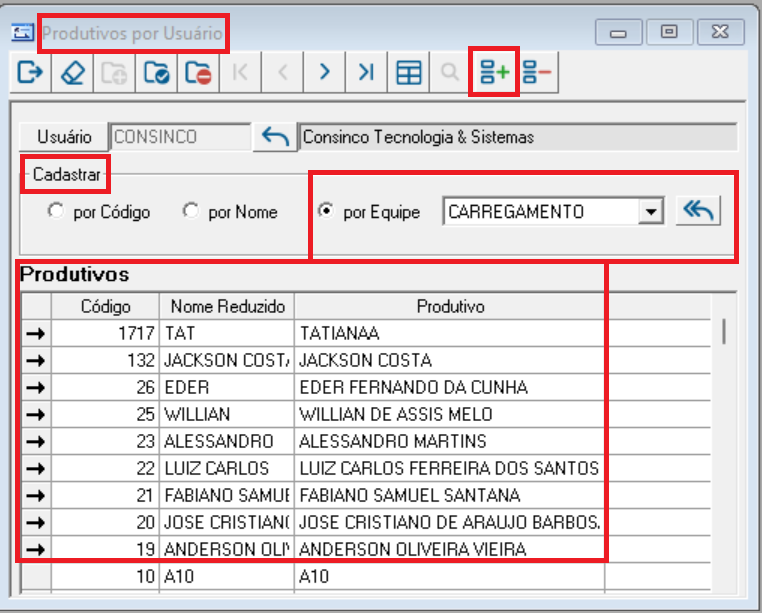
Task: Click the Produtivo column header
Action: [450, 306]
